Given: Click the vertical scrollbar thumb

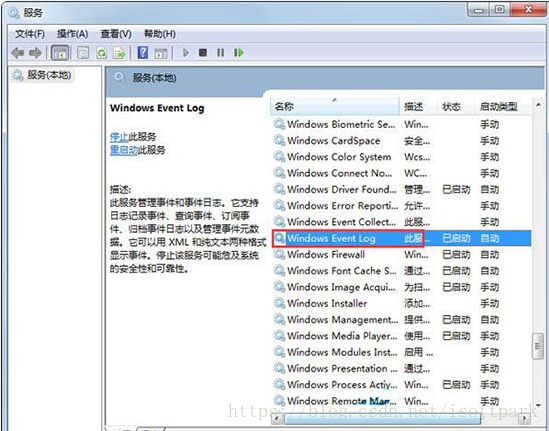Looking at the screenshot, I should coord(538,346).
